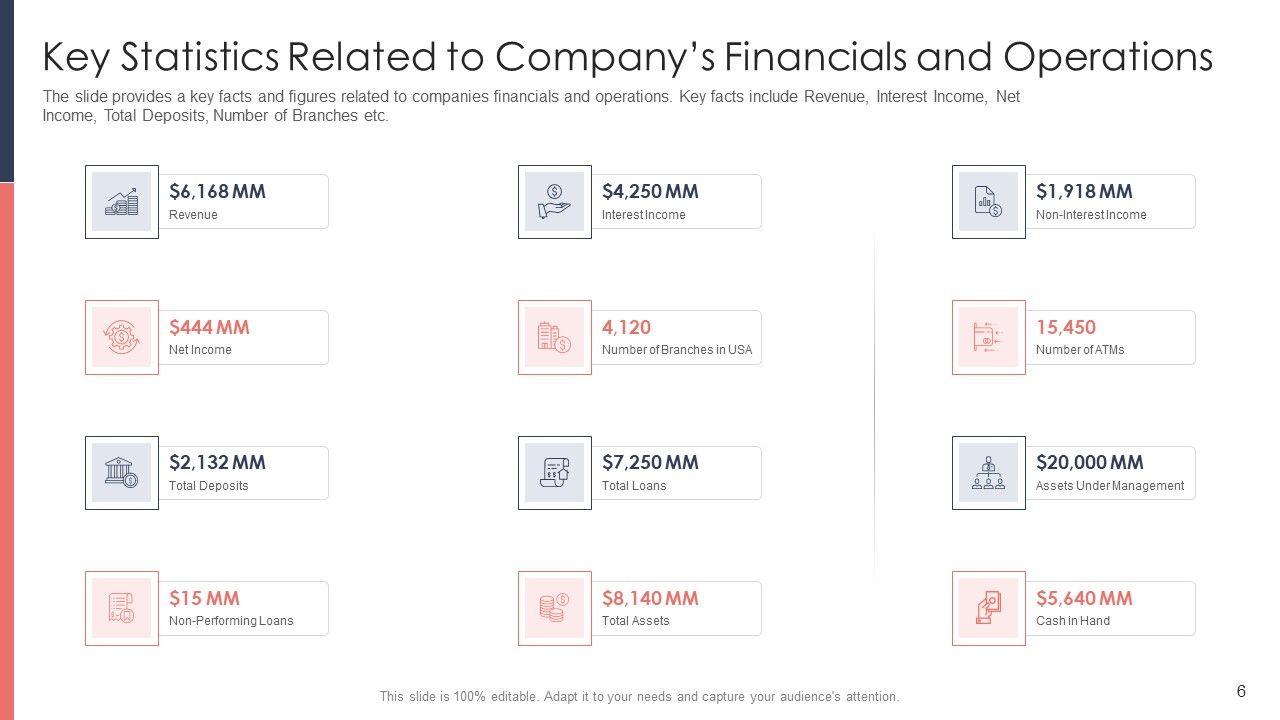Select the $6,168 MM revenue value
The width and height of the screenshot is (1280, 720).
coord(217,191)
